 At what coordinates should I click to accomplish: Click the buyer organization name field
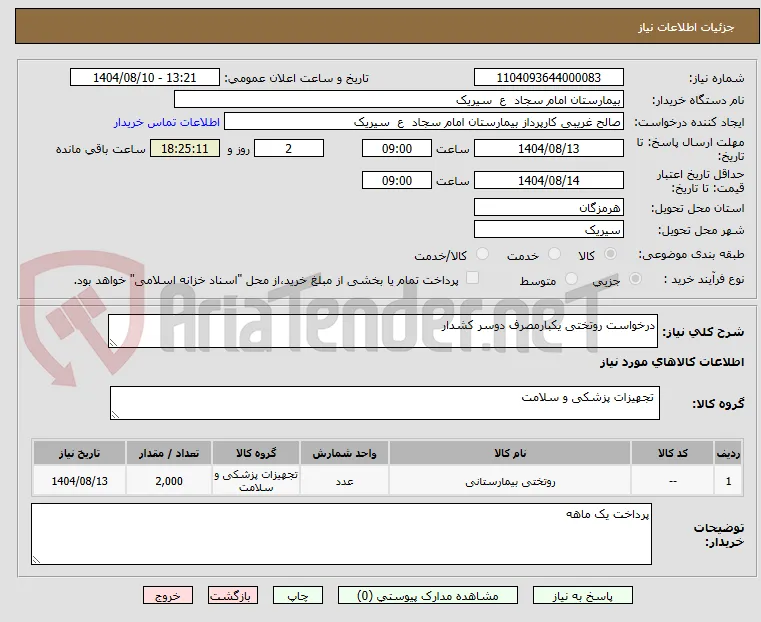pos(398,100)
